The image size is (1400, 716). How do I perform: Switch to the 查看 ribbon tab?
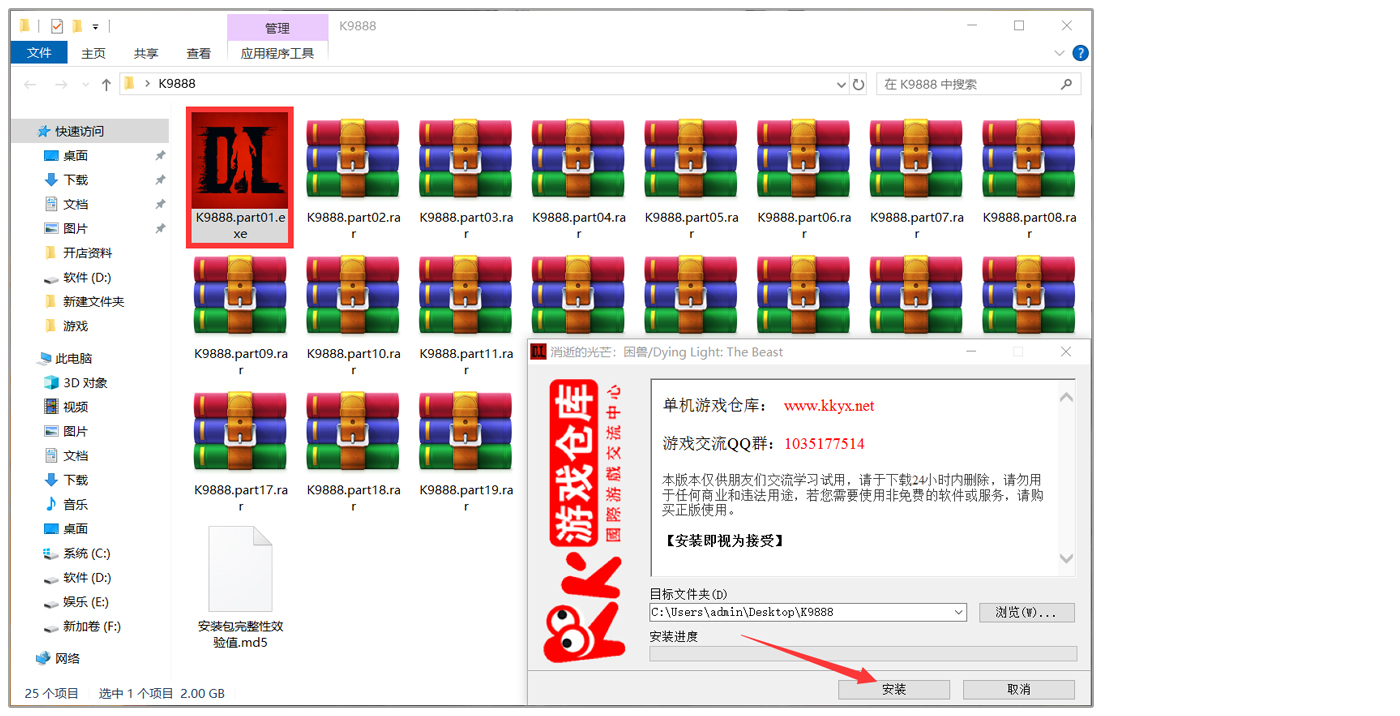coord(198,53)
